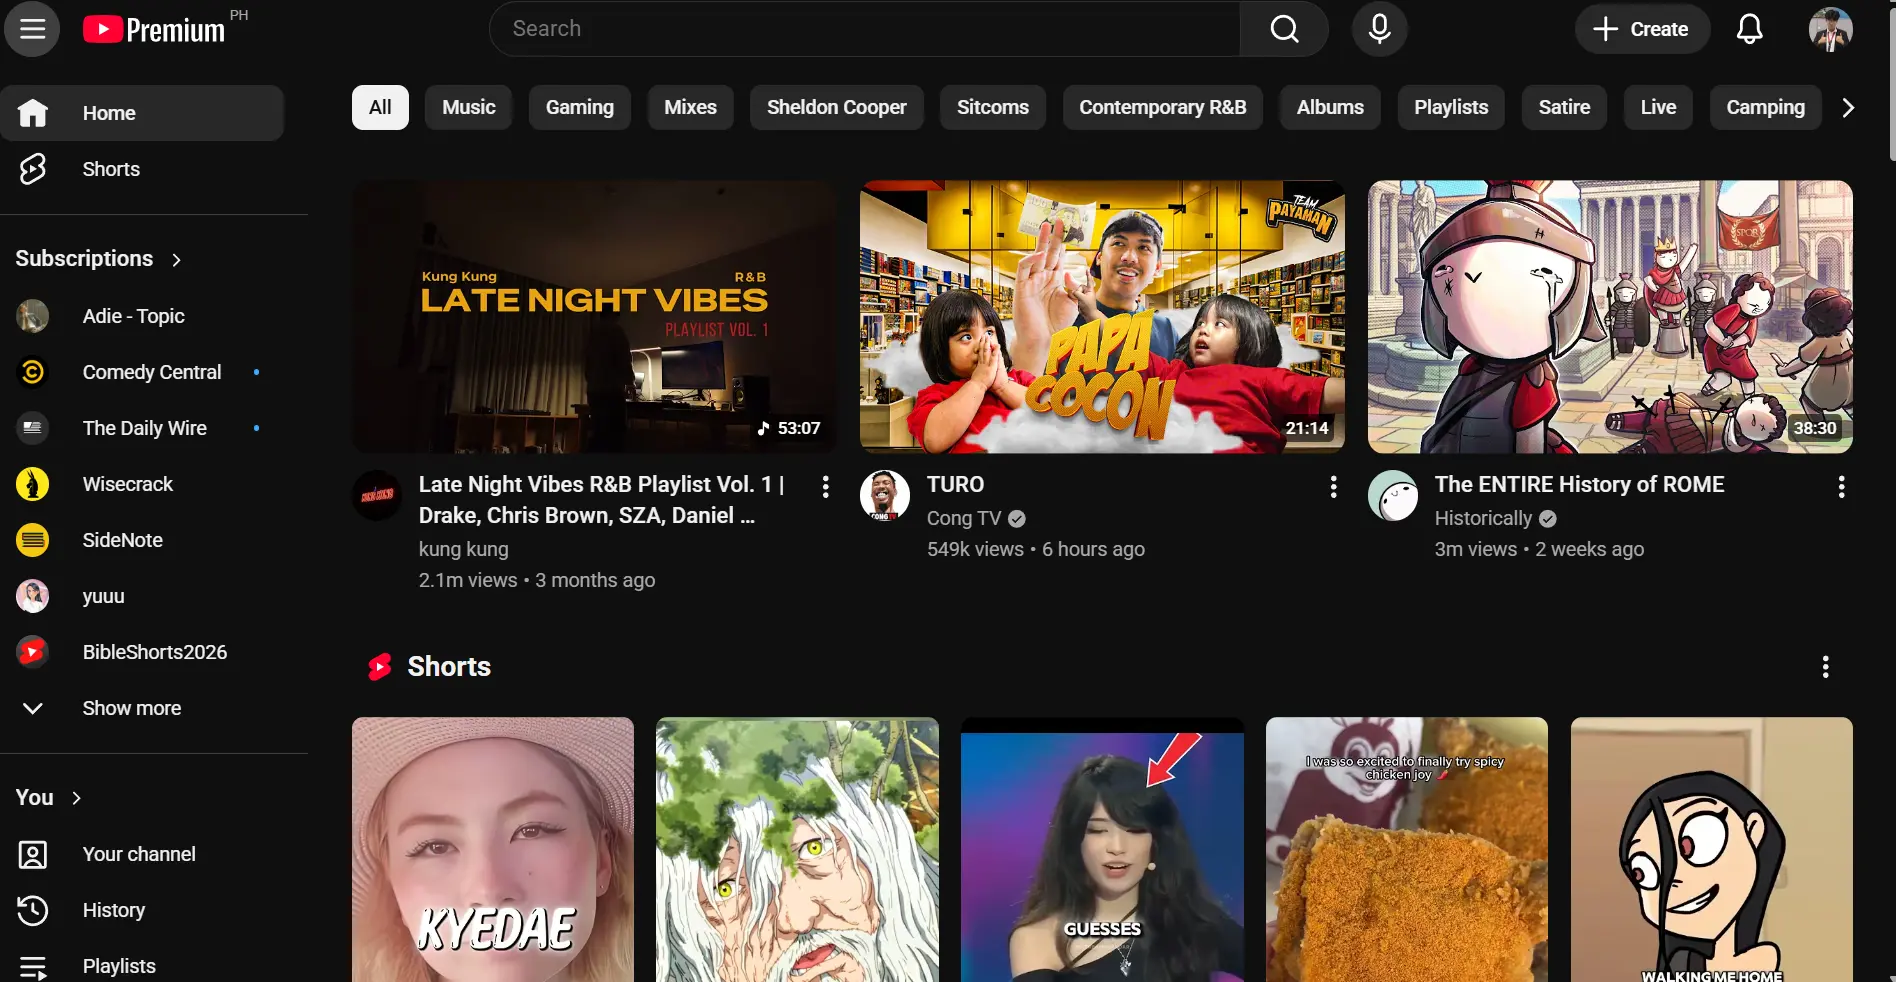Open Historically channel avatar under Rome video

click(x=1393, y=495)
